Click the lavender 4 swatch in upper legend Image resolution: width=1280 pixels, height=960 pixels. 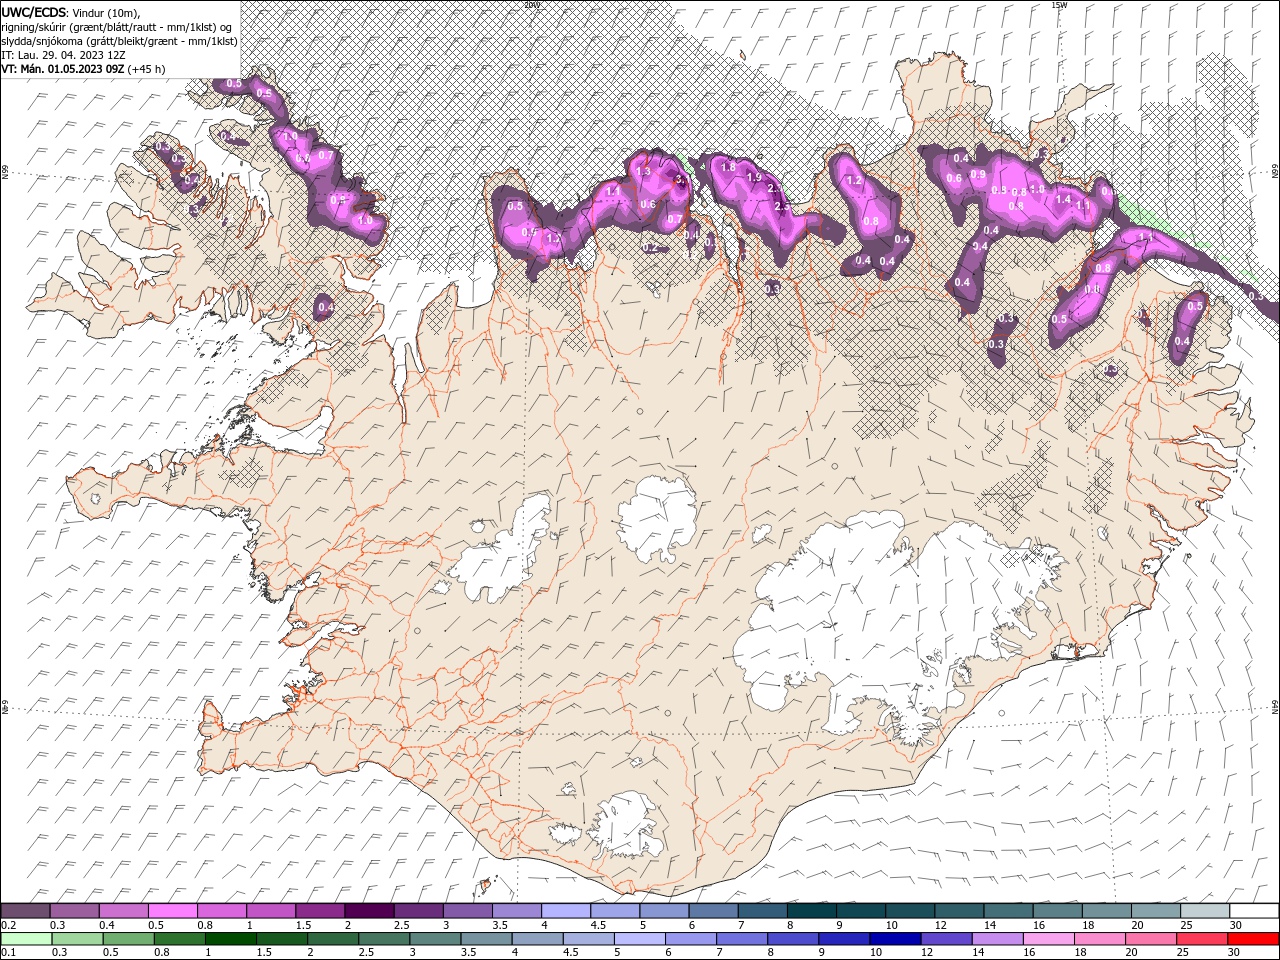(565, 911)
